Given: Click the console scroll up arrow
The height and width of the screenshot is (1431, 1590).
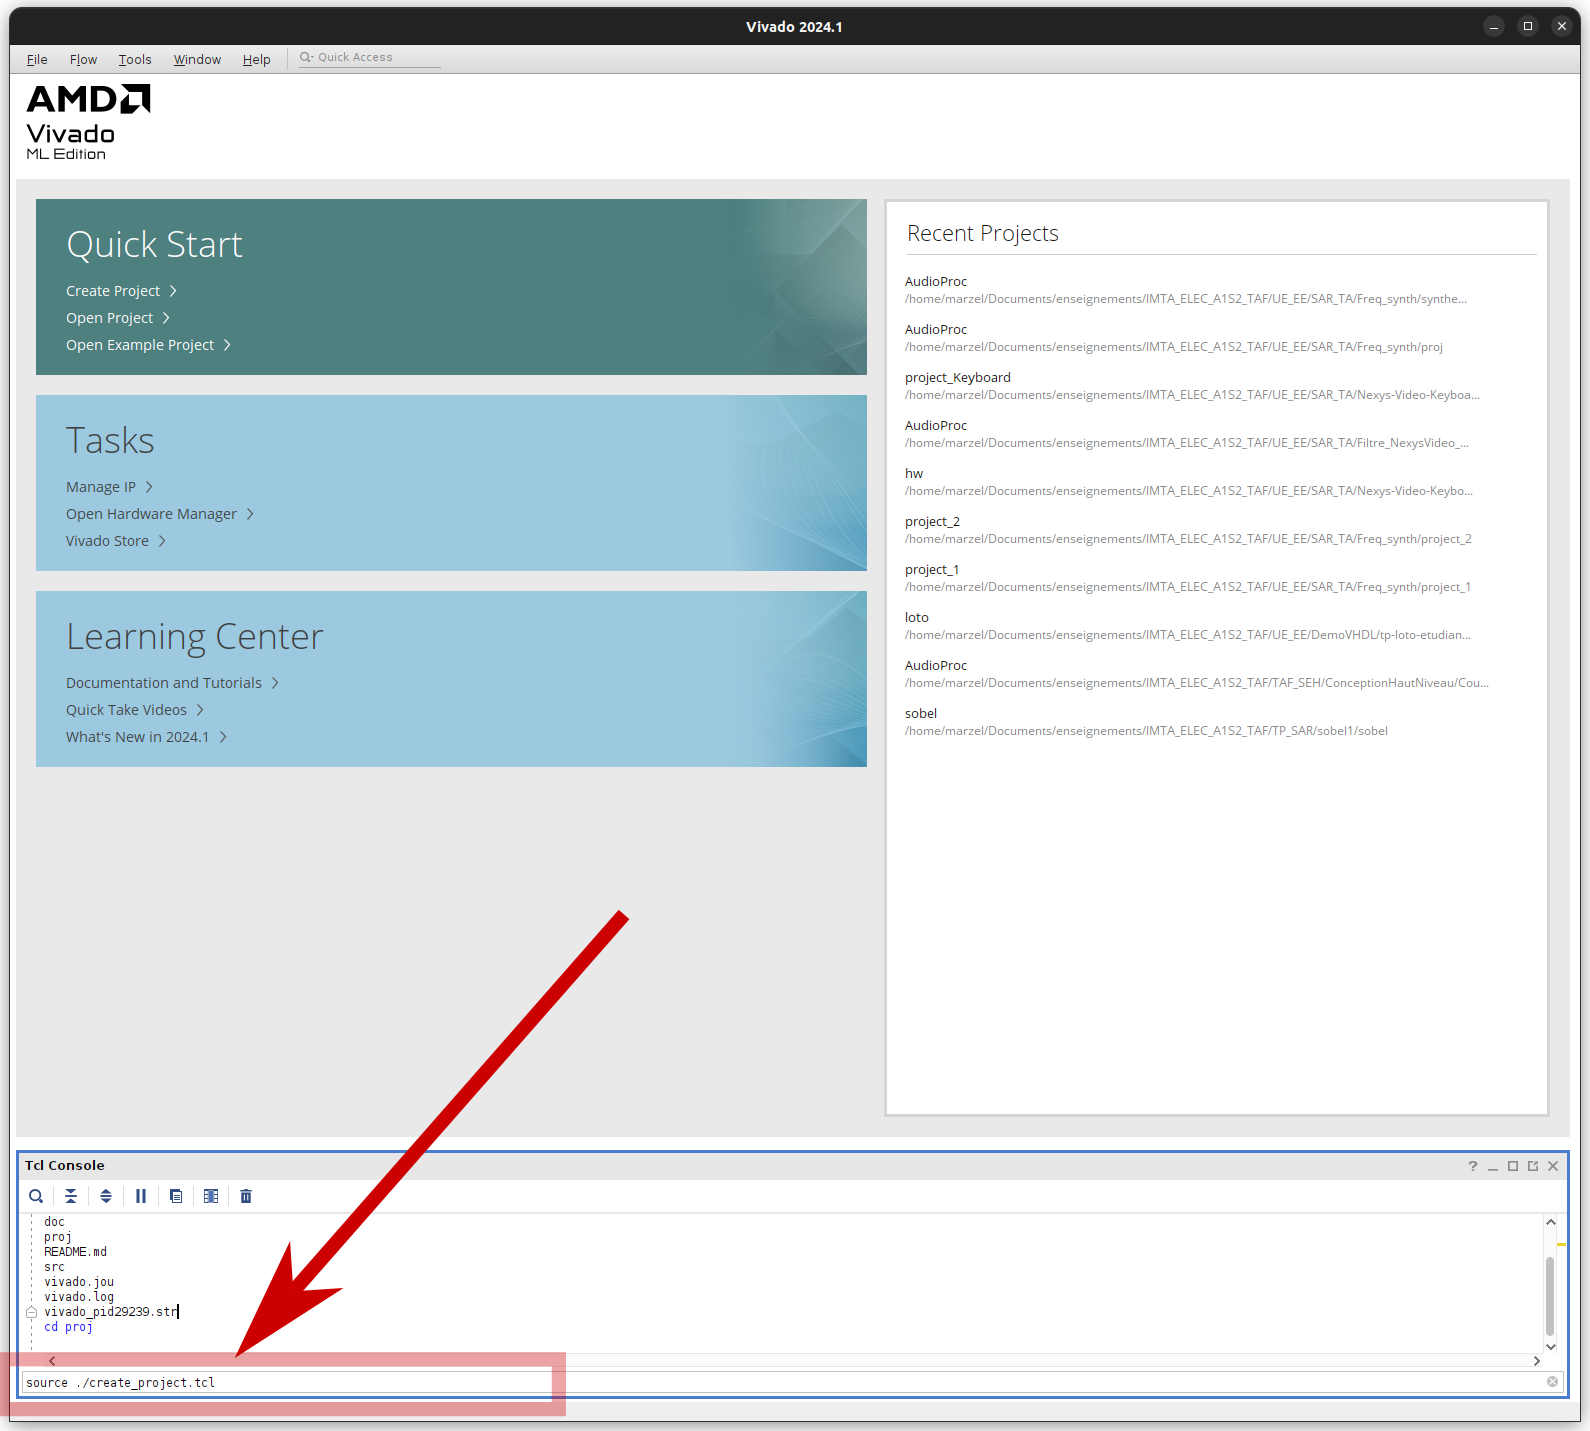Looking at the screenshot, I should (x=1550, y=1222).
